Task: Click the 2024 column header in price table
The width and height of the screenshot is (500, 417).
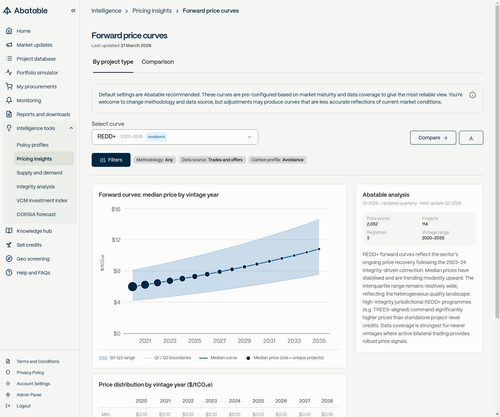Action: click(x=235, y=401)
